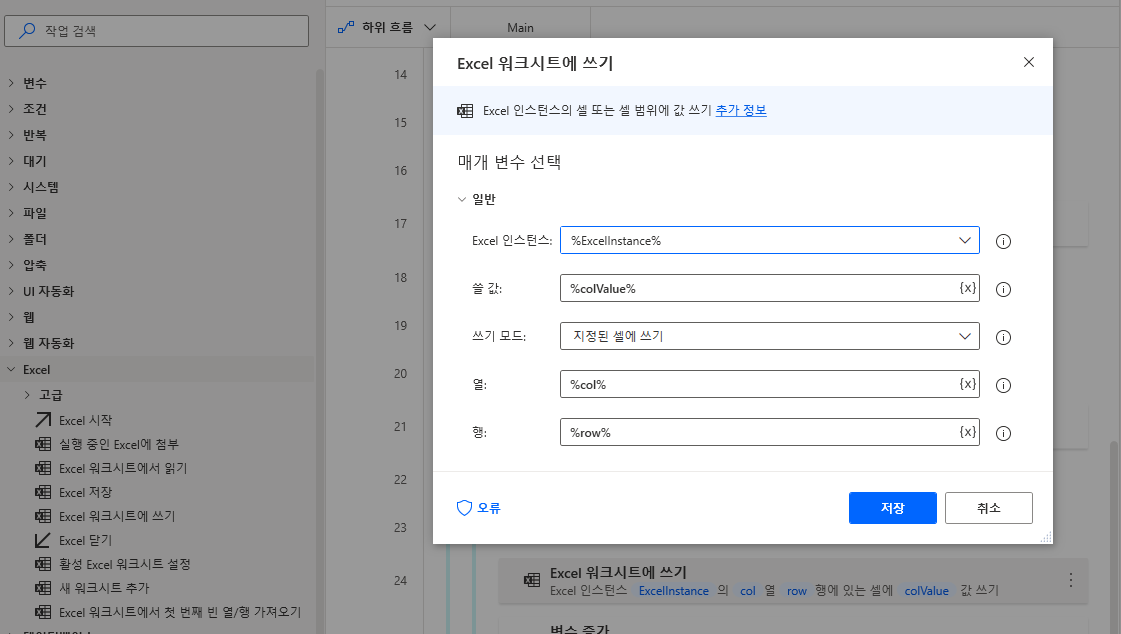Click the Excel 닫기 arrow icon

(x=43, y=540)
